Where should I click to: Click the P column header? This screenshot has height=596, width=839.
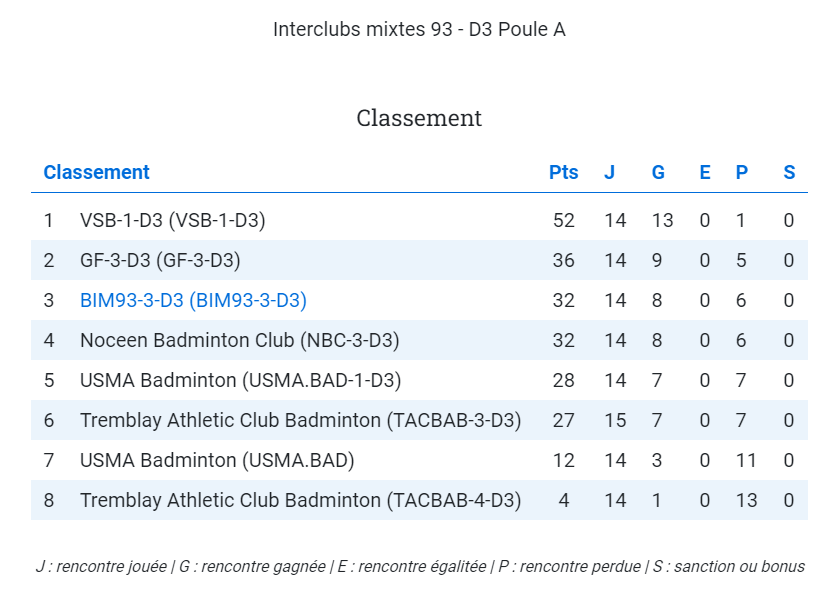pyautogui.click(x=742, y=172)
